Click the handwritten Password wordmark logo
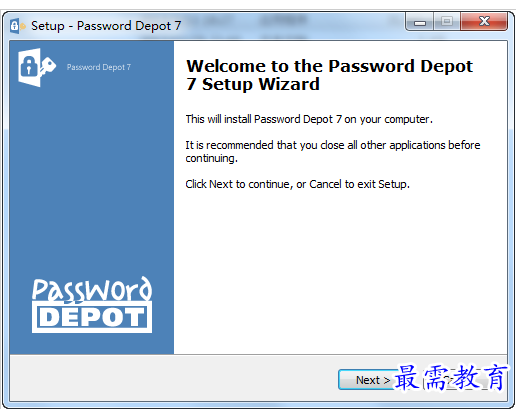The image size is (516, 409). (x=92, y=289)
